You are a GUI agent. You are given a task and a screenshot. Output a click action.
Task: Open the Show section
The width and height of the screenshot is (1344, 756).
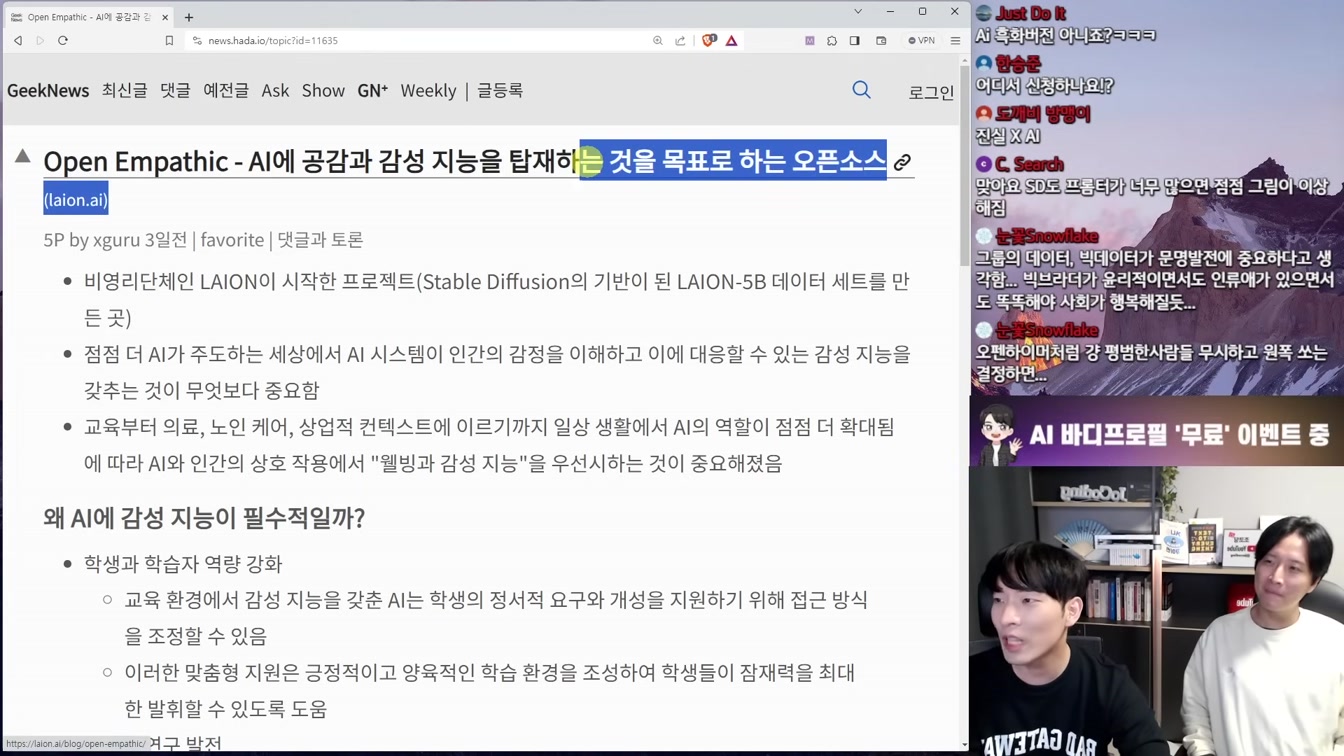pos(323,90)
